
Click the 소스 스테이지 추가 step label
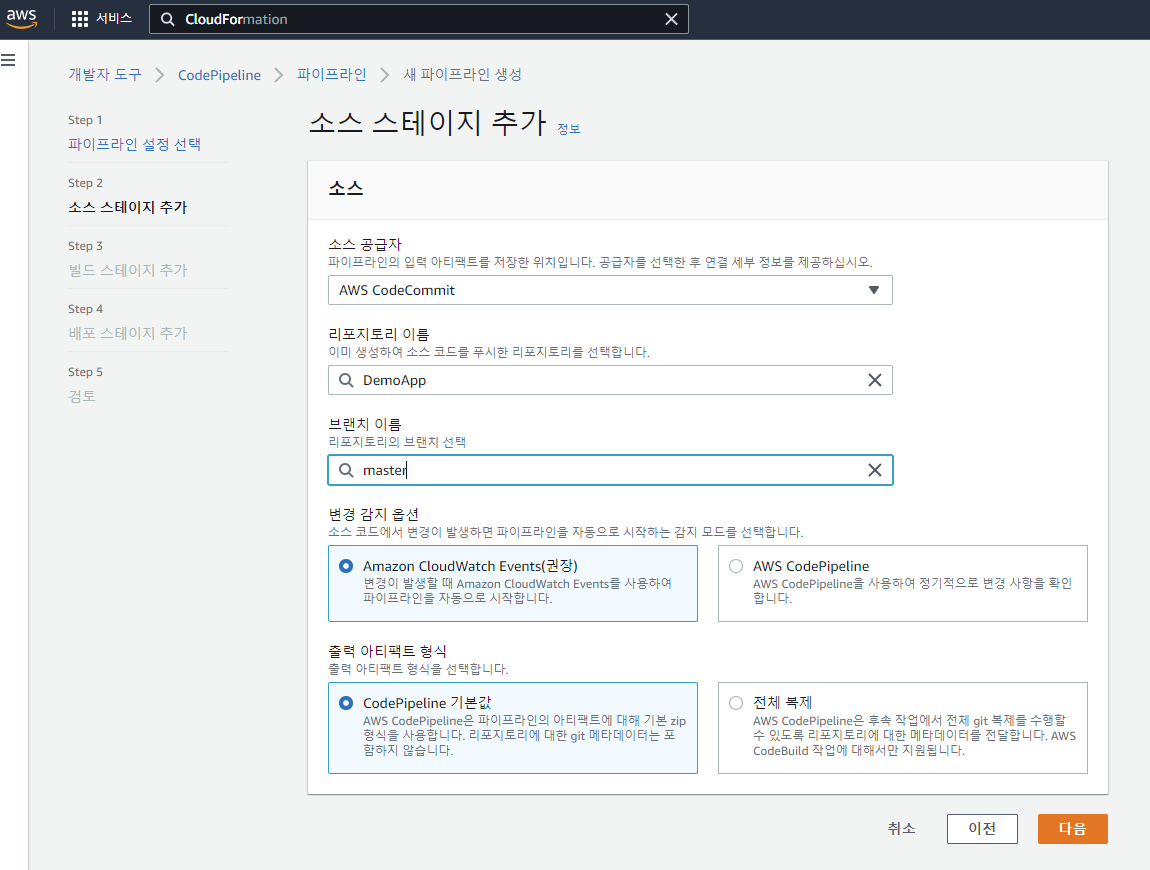tap(128, 207)
